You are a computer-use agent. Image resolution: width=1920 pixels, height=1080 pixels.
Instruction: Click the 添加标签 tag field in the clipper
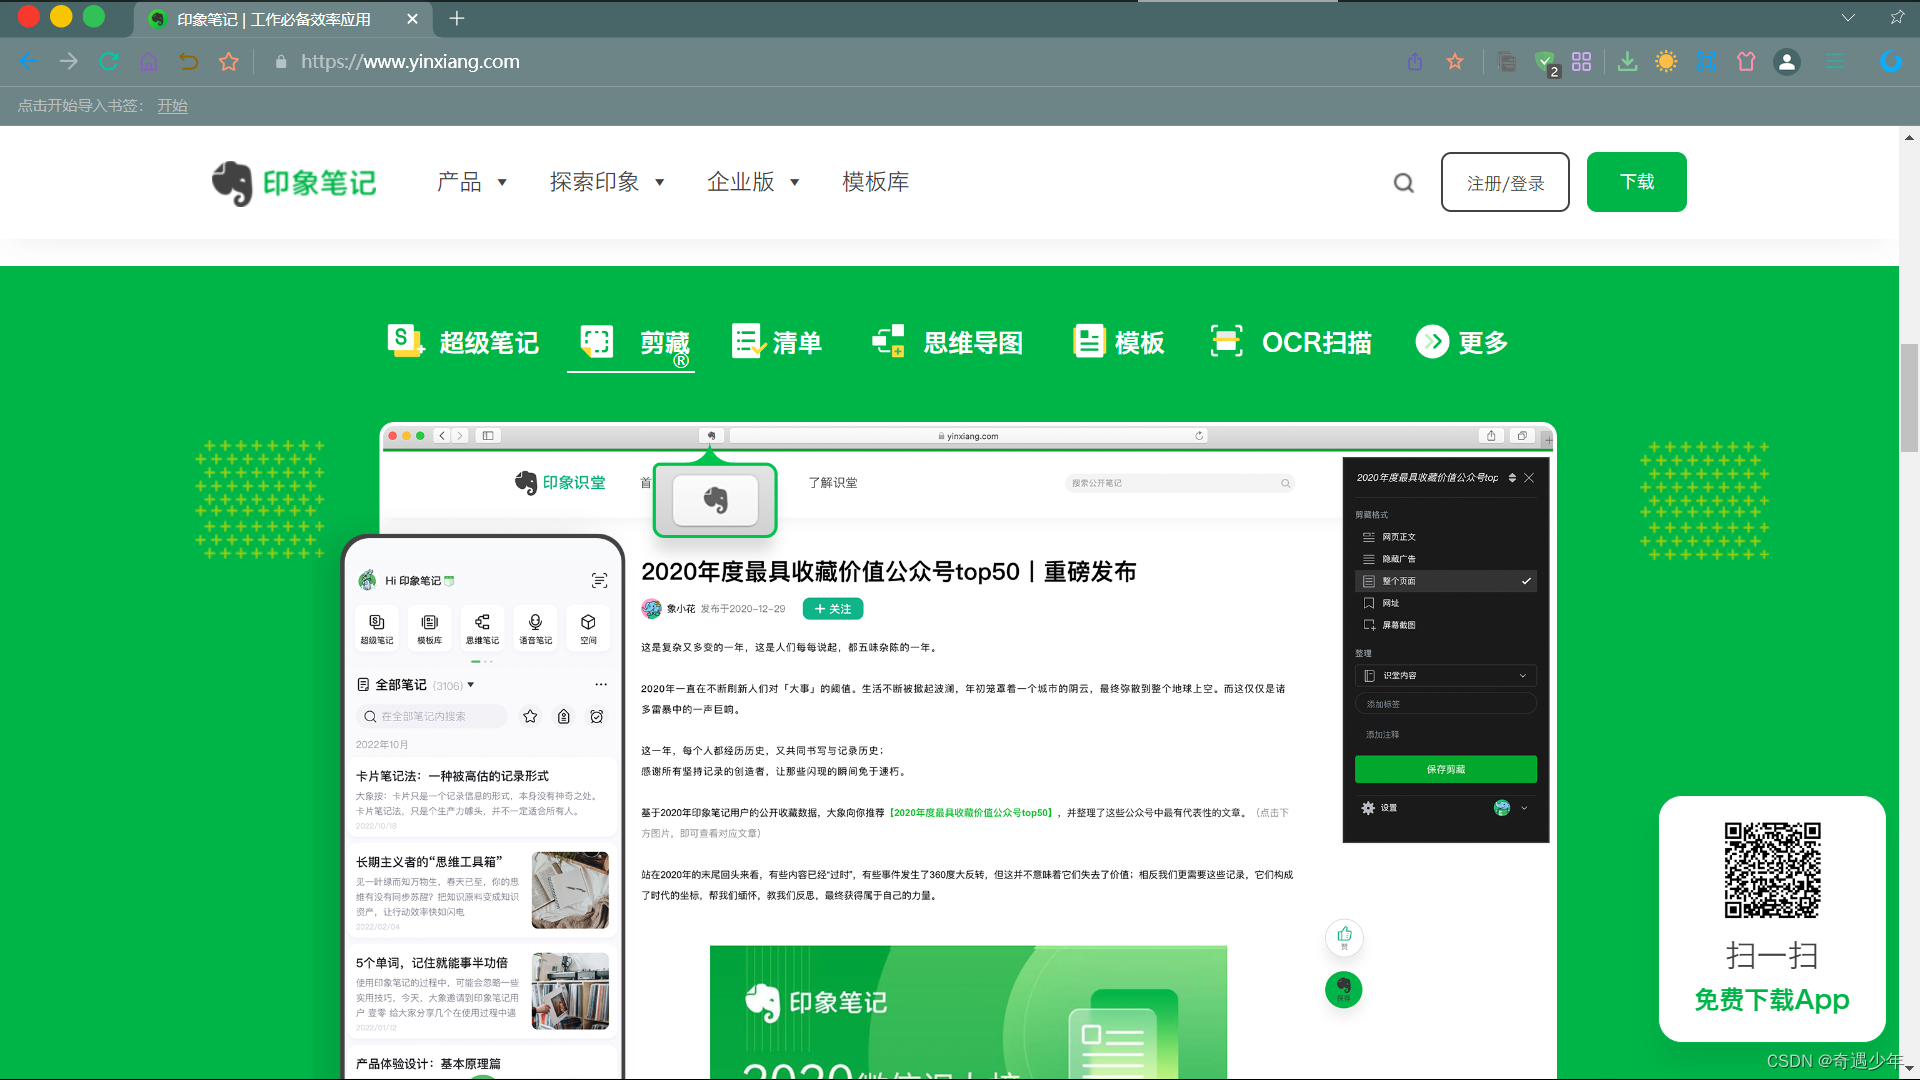pos(1445,704)
